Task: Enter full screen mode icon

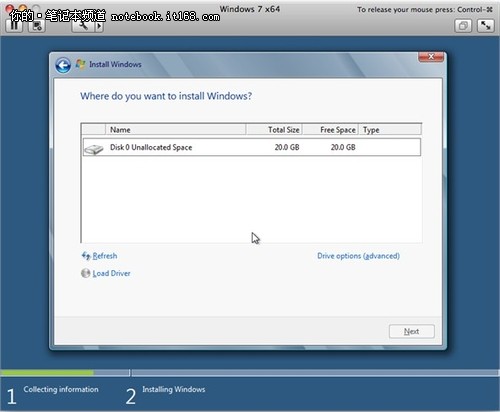Action: point(485,26)
